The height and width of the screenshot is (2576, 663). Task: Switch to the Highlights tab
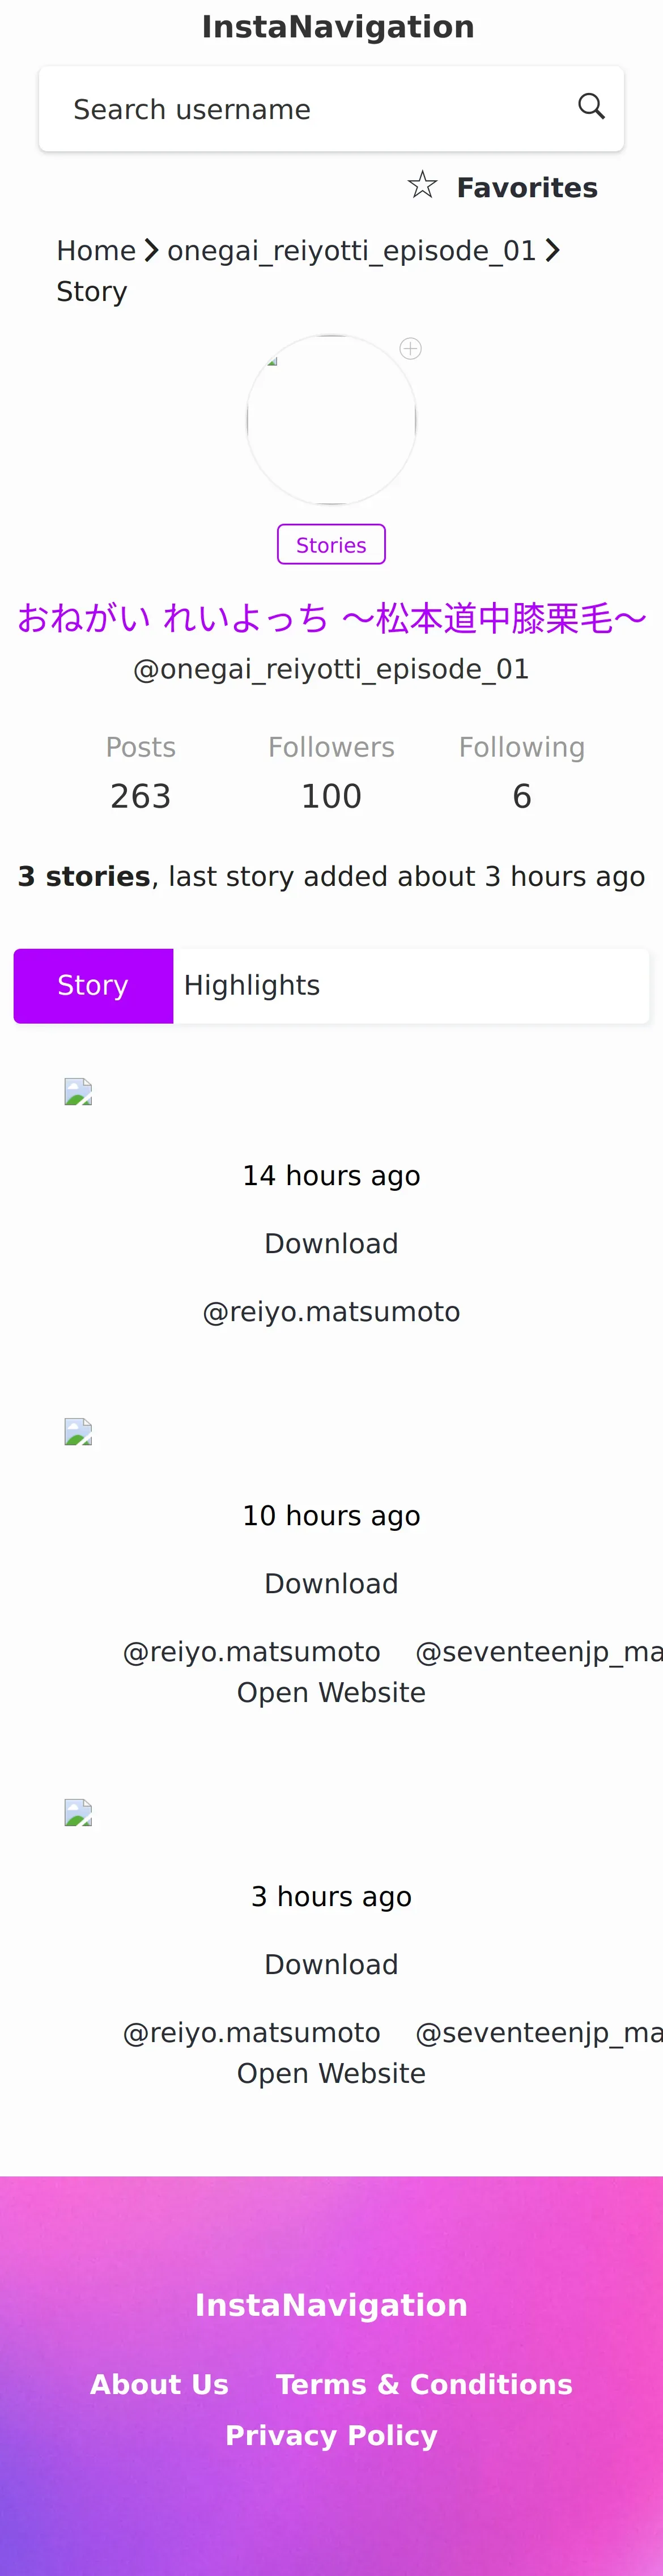[252, 986]
